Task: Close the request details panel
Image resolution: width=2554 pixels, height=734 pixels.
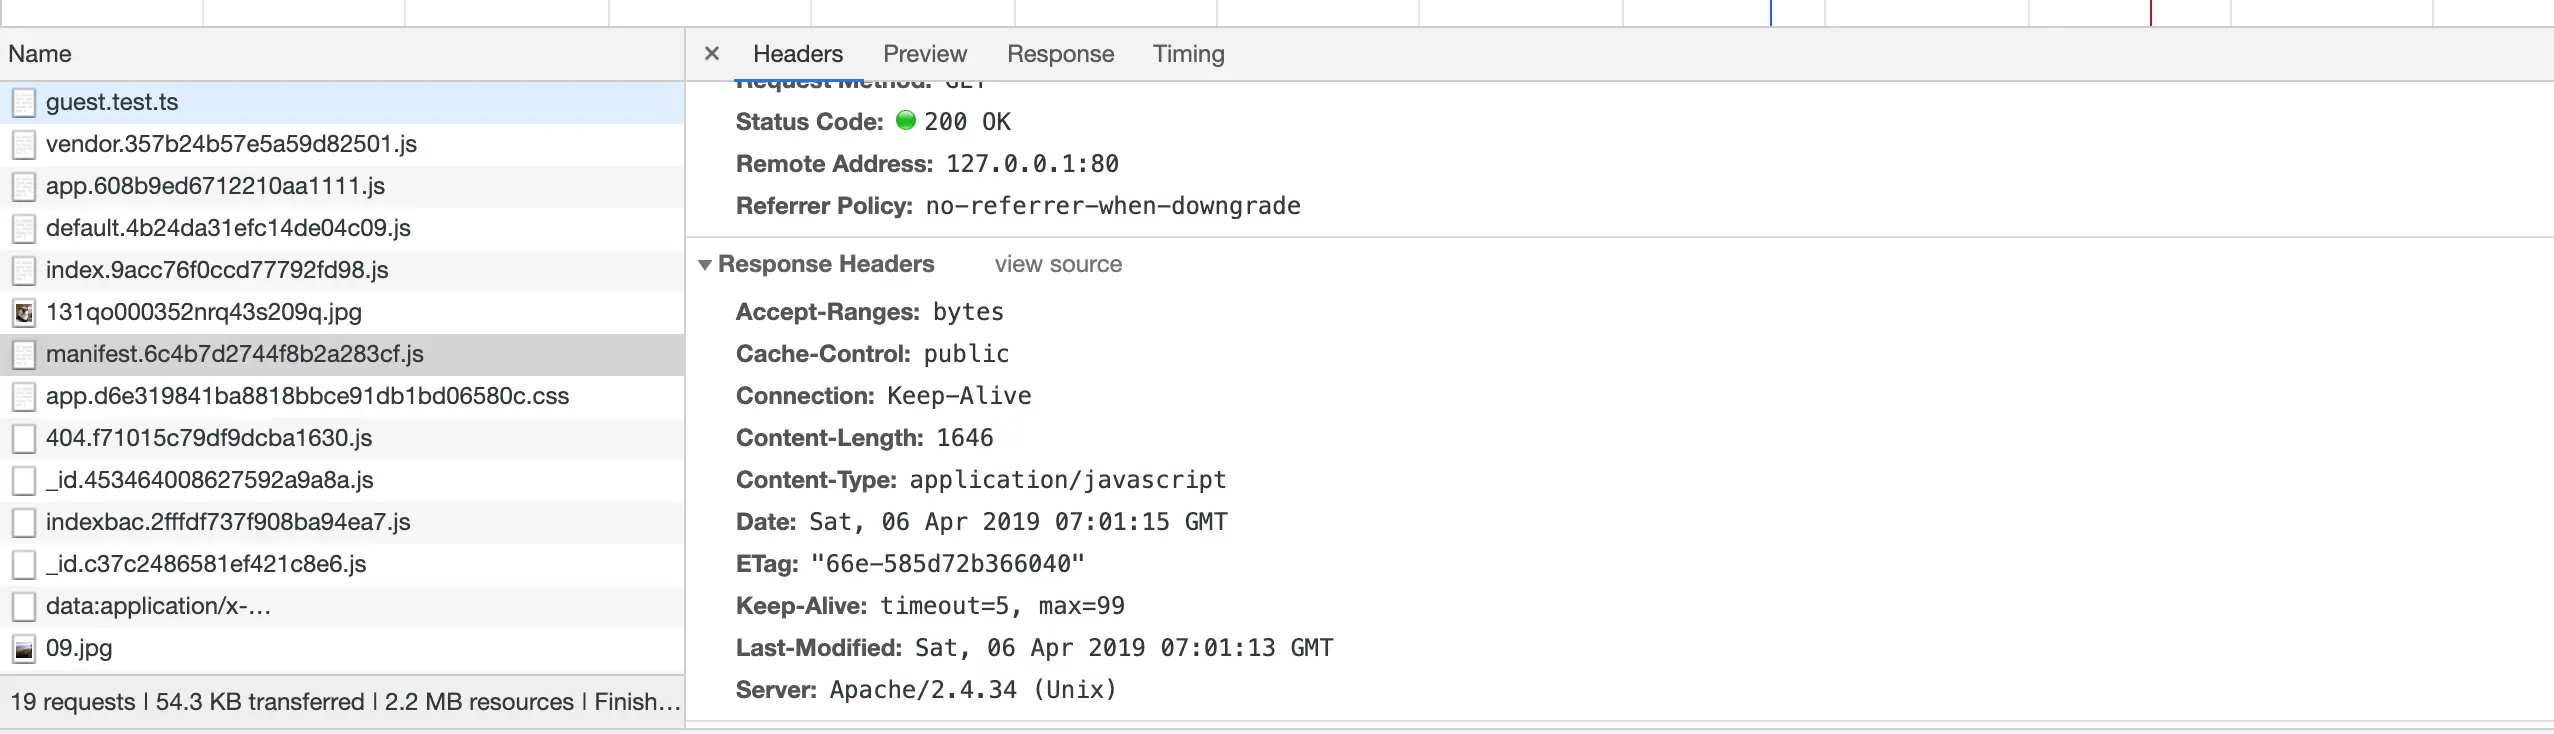Action: click(711, 54)
